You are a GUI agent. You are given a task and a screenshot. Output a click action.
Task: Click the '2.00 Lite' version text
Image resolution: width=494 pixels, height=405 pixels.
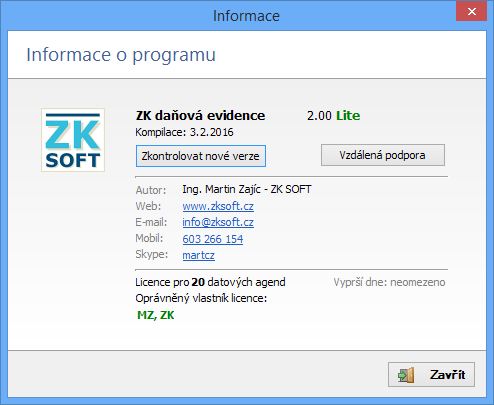333,116
